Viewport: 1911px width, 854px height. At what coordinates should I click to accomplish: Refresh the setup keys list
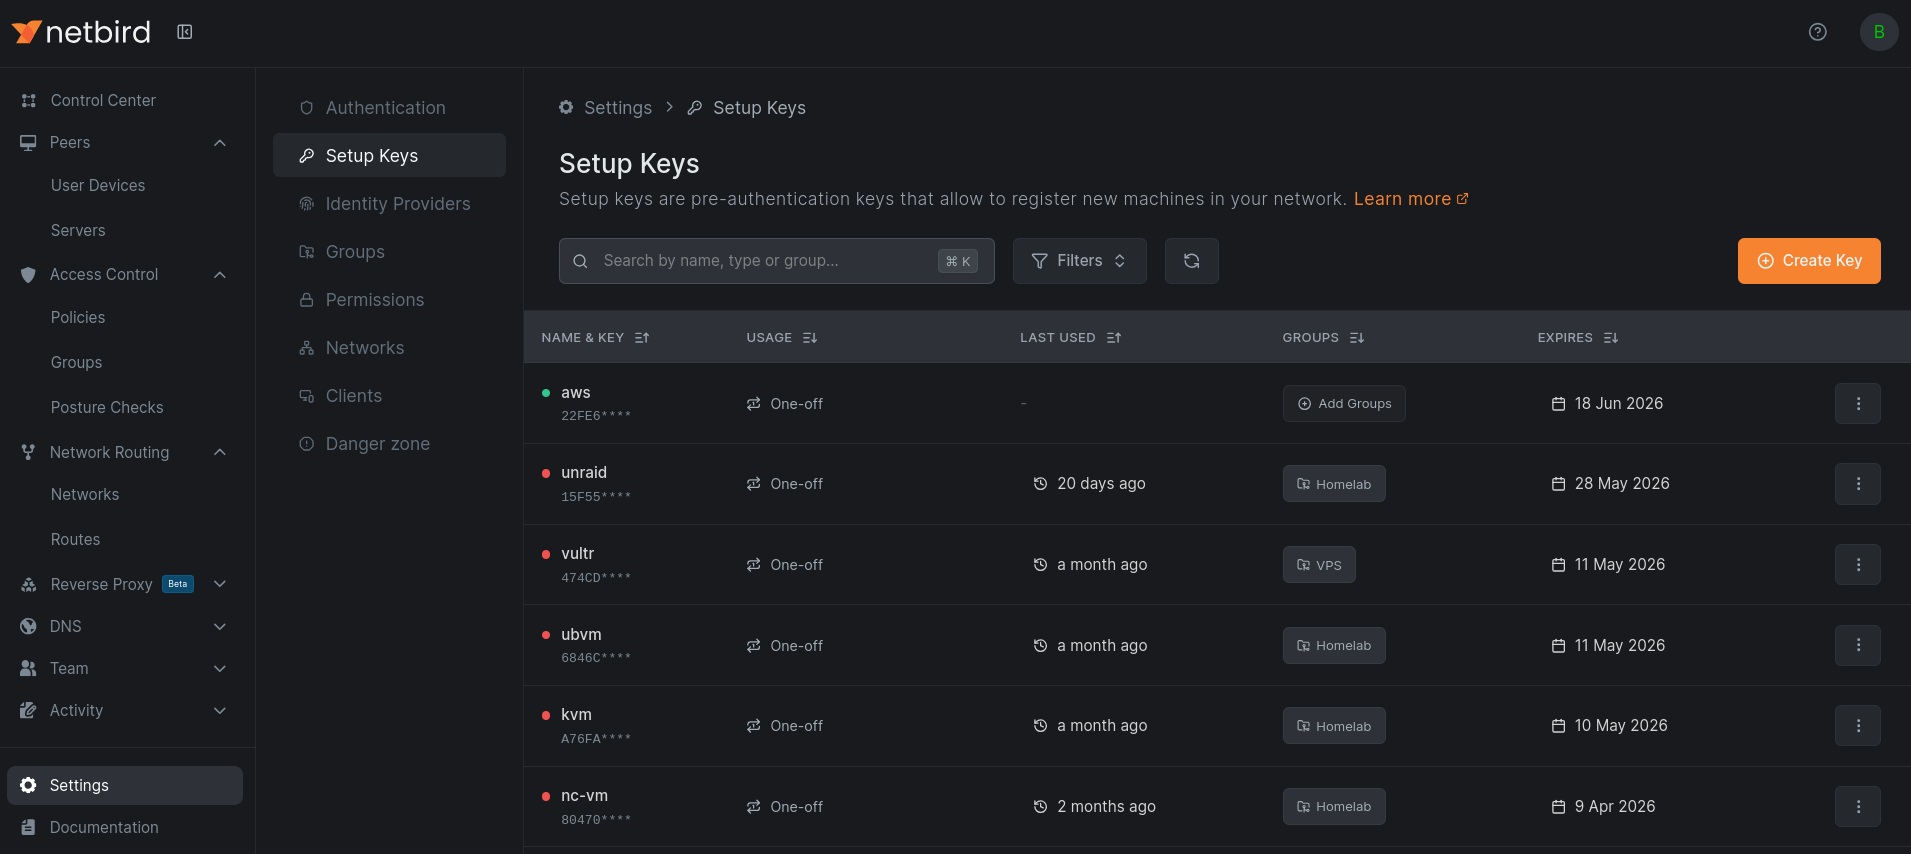1191,261
